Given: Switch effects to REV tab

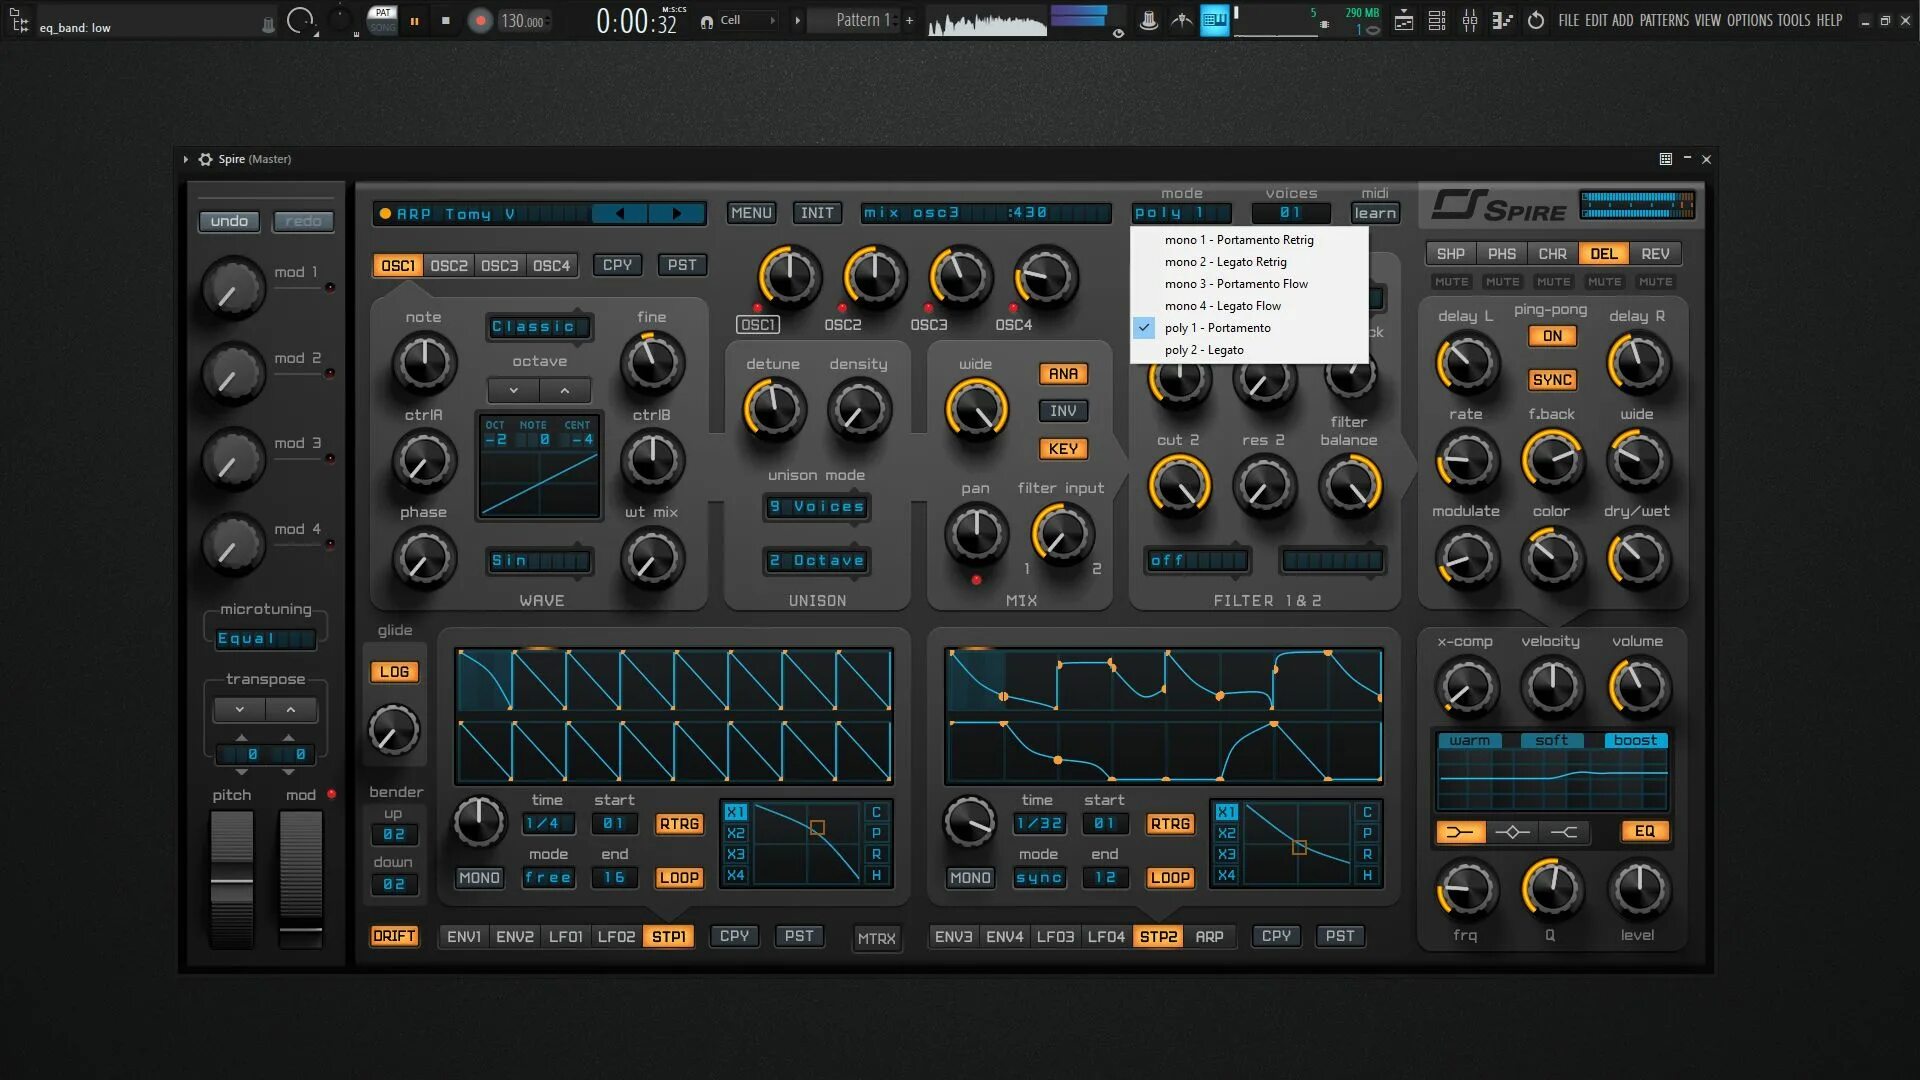Looking at the screenshot, I should [x=1655, y=254].
